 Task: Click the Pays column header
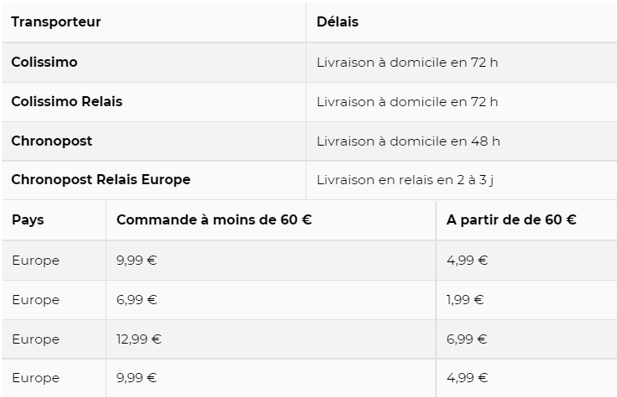tap(28, 220)
